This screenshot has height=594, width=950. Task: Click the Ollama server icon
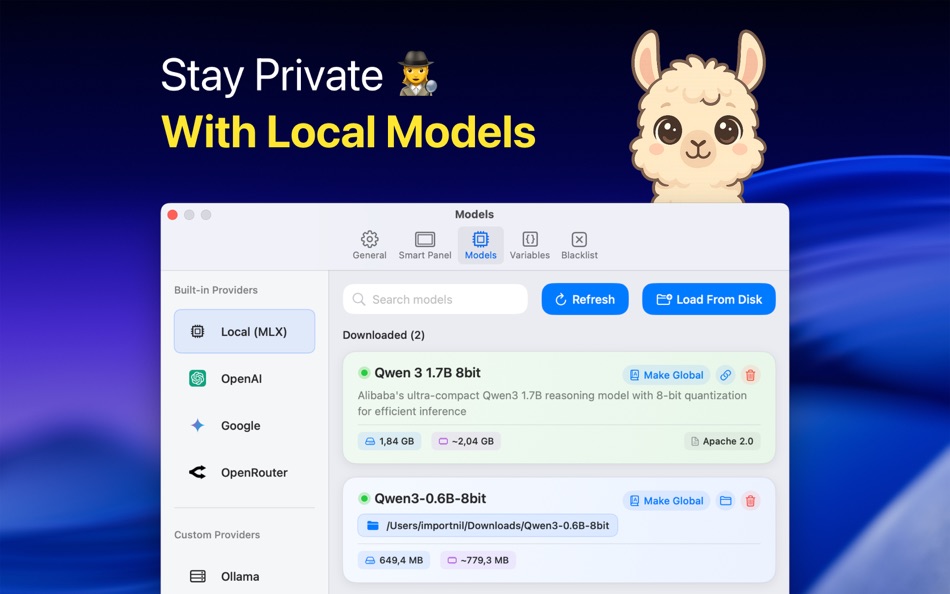pos(198,576)
